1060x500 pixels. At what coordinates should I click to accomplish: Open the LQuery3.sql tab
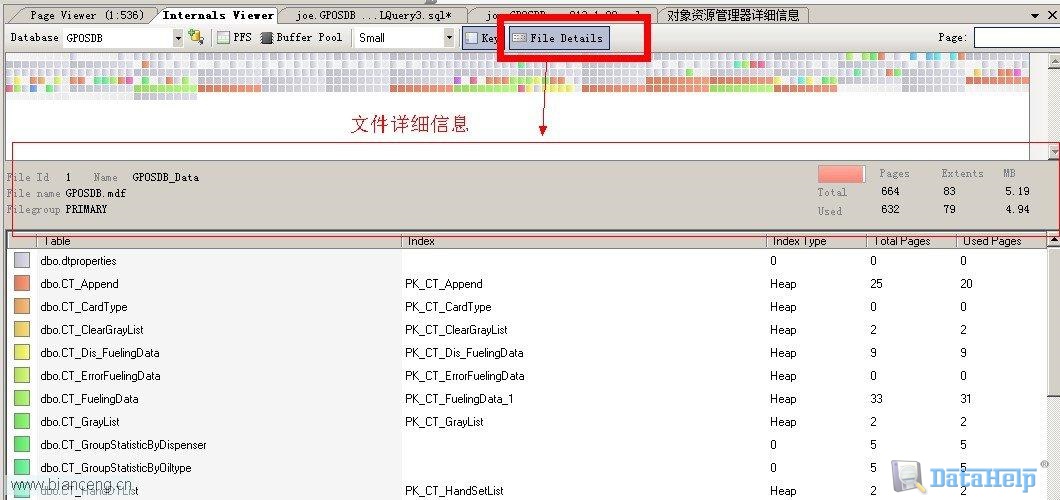374,15
